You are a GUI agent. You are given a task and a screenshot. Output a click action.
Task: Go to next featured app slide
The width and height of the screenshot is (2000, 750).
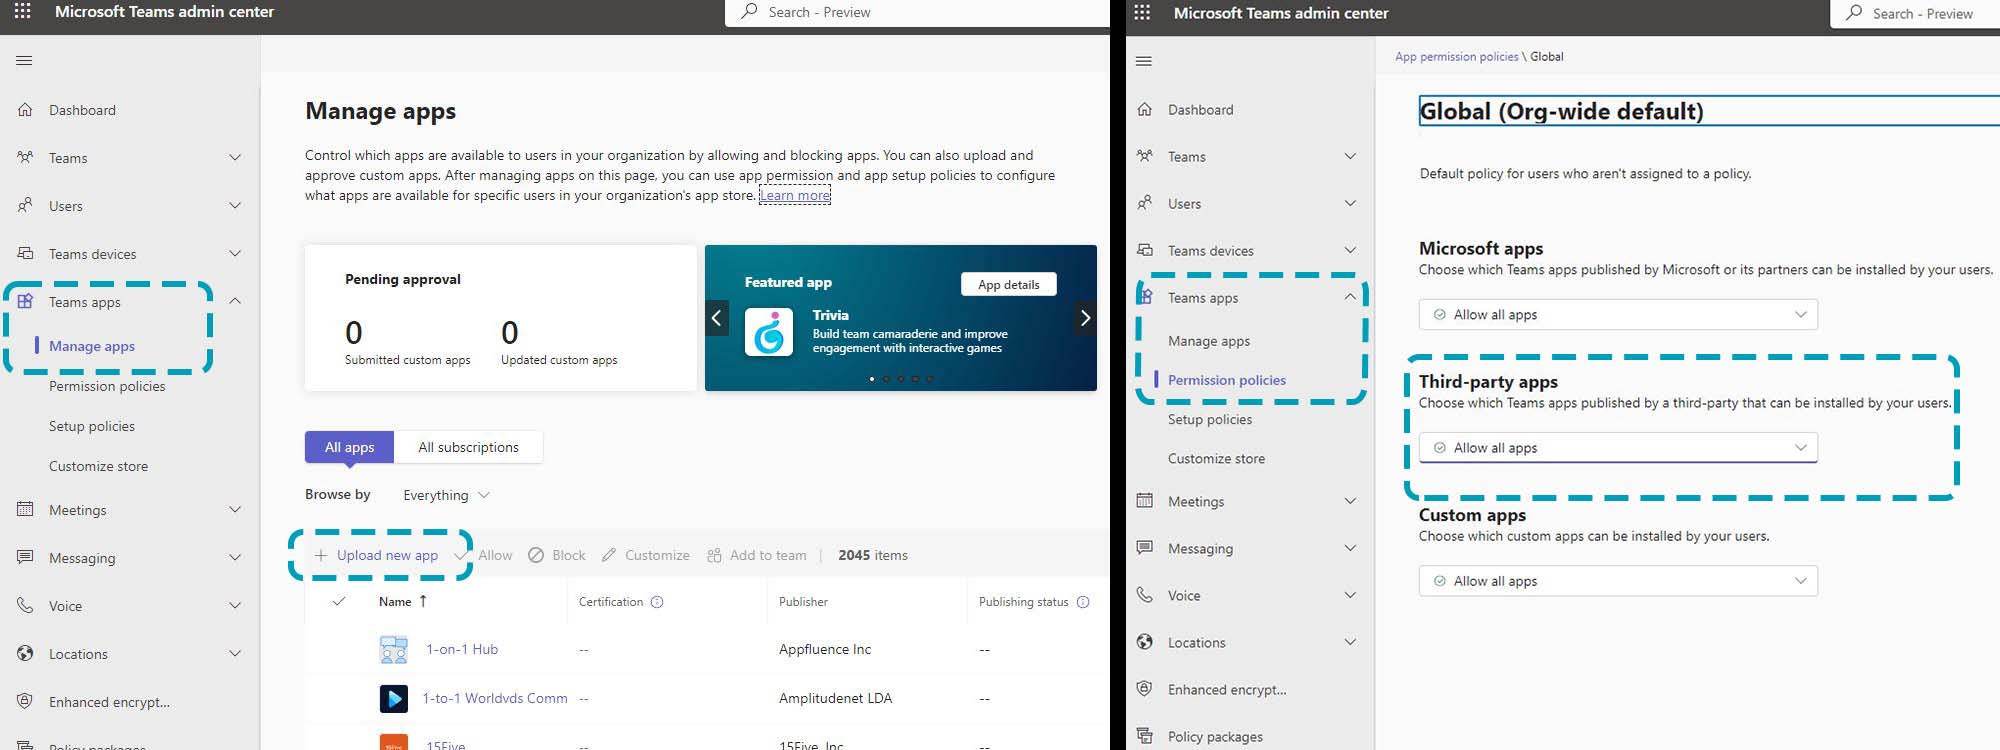1085,318
